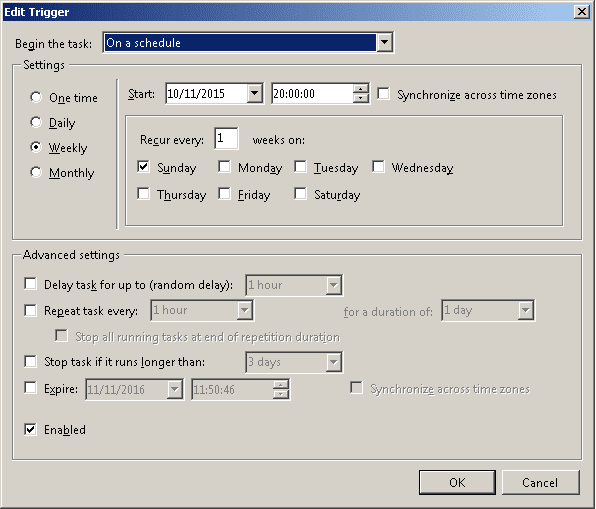
Task: Check the Monday checkbox
Action: coord(224,167)
